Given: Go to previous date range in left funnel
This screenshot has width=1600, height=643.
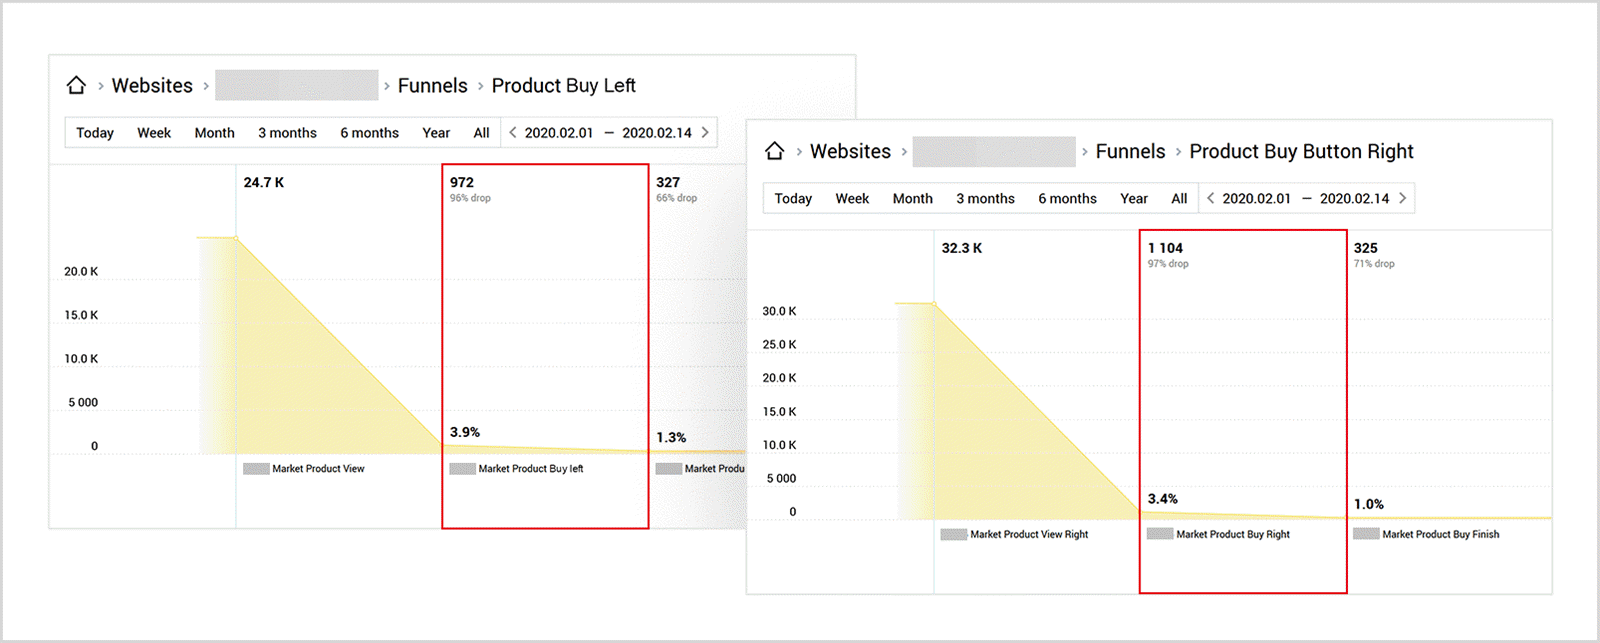Looking at the screenshot, I should click(x=513, y=132).
